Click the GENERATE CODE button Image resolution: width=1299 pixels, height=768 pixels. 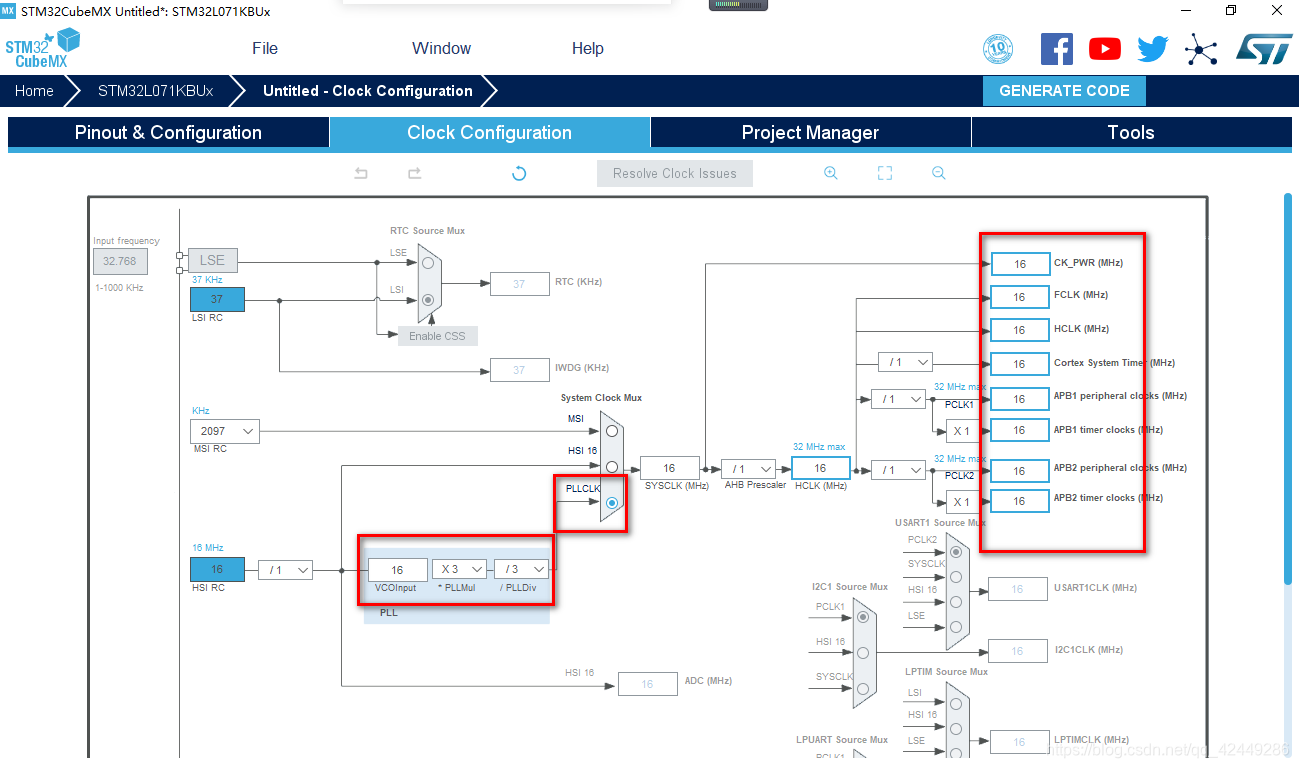[x=1064, y=90]
